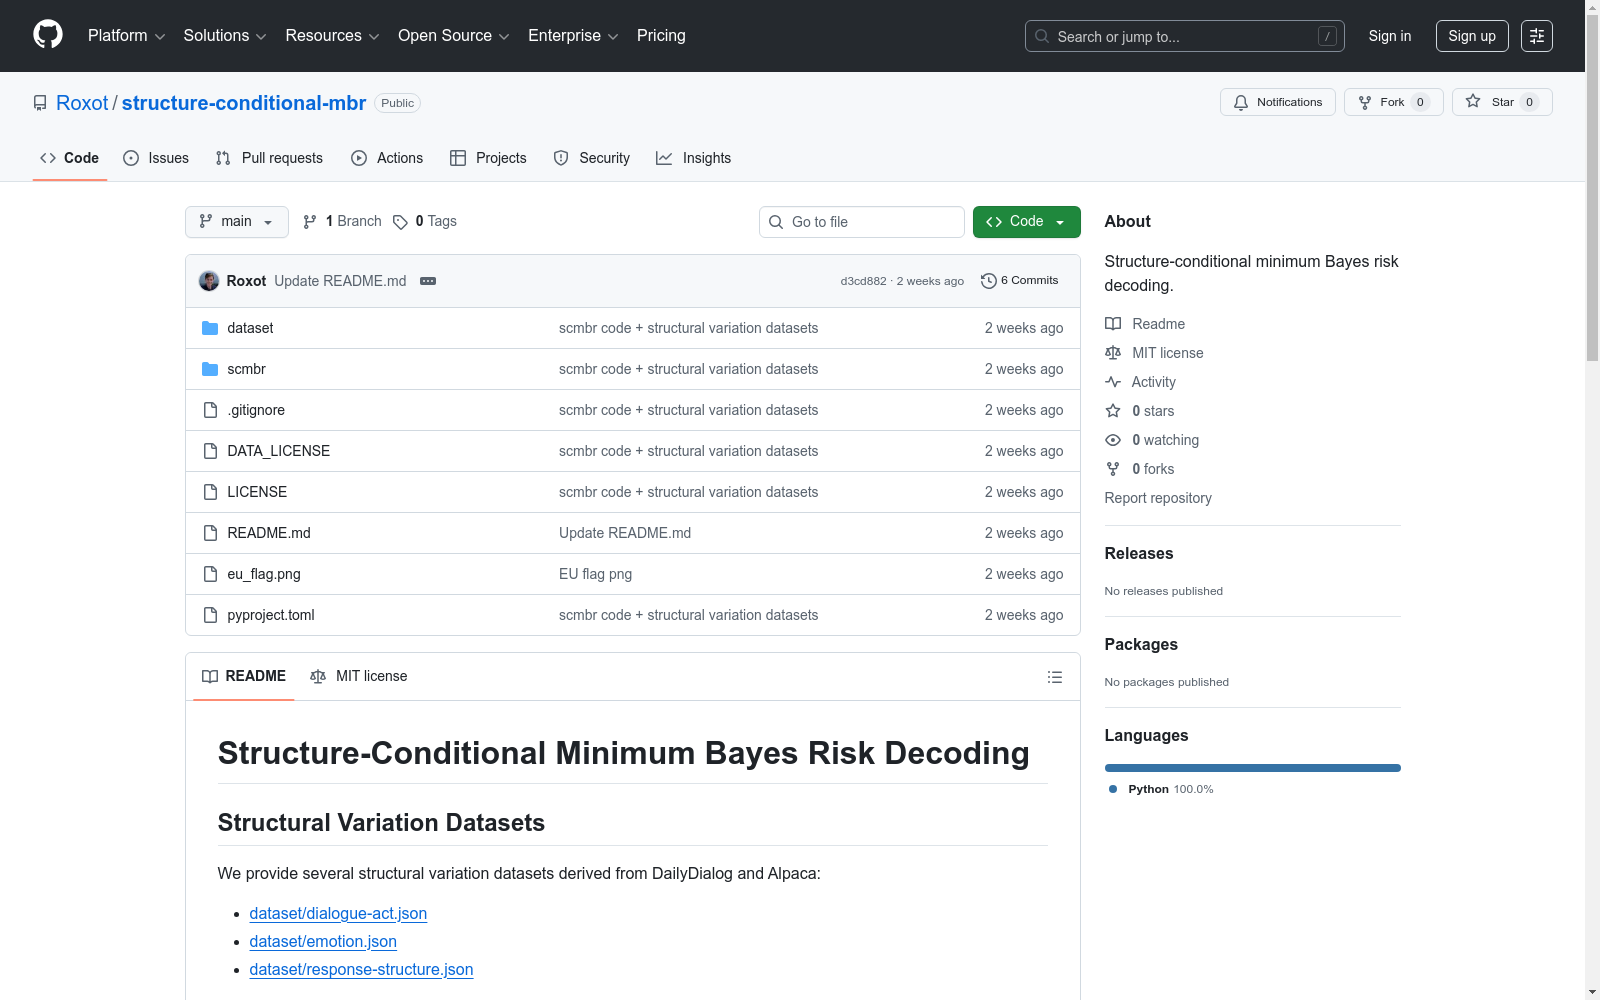Switch to the Pull requests tab
Viewport: 1600px width, 1000px height.
coord(269,158)
